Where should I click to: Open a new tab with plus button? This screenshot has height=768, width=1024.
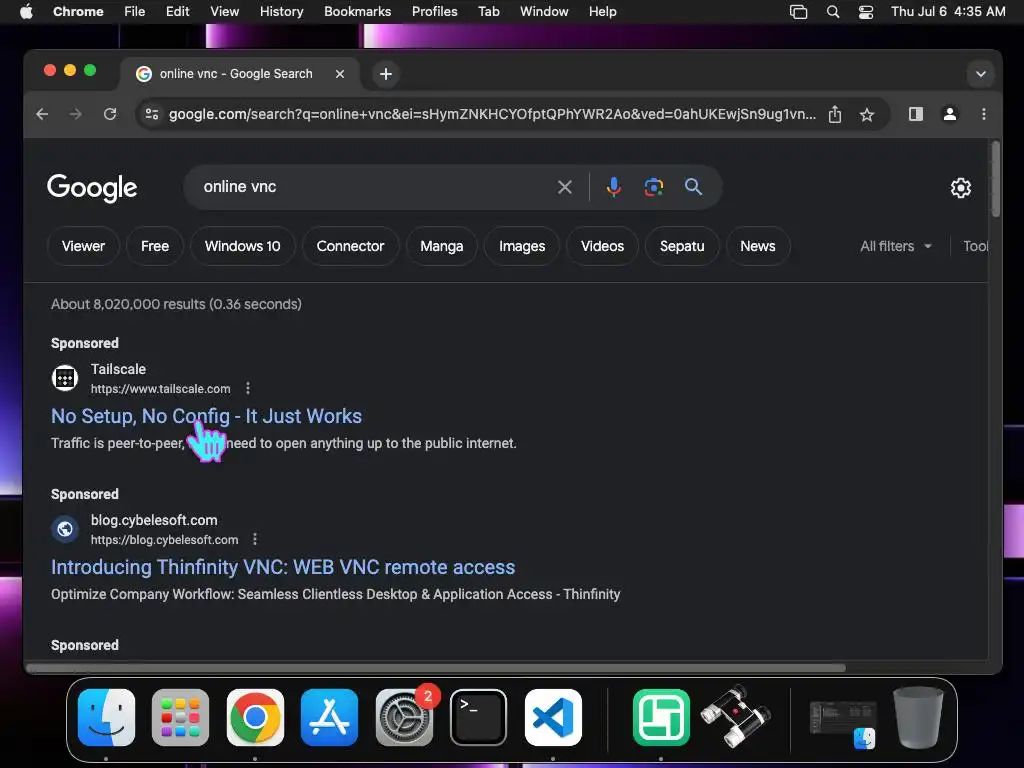pyautogui.click(x=386, y=74)
